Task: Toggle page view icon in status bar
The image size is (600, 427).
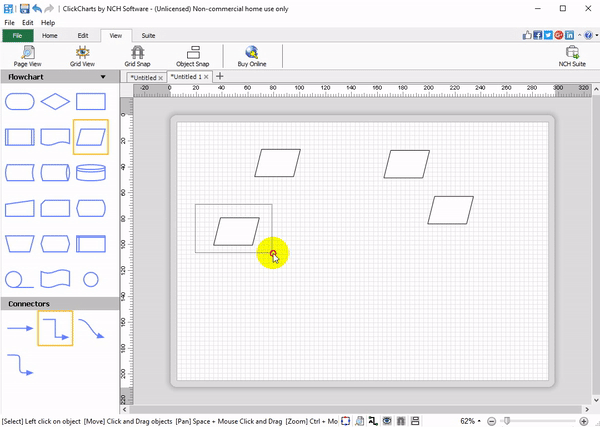Action: pyautogui.click(x=359, y=421)
